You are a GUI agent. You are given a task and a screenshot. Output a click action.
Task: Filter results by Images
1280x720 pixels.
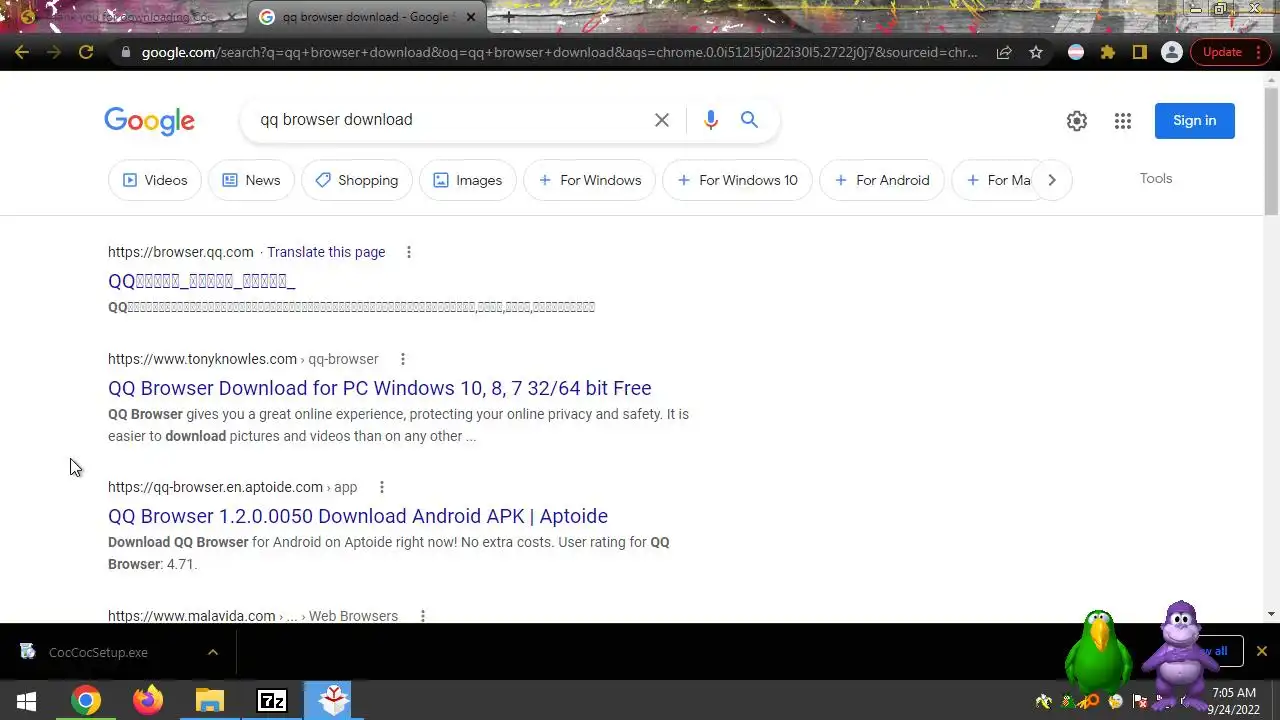pos(468,180)
